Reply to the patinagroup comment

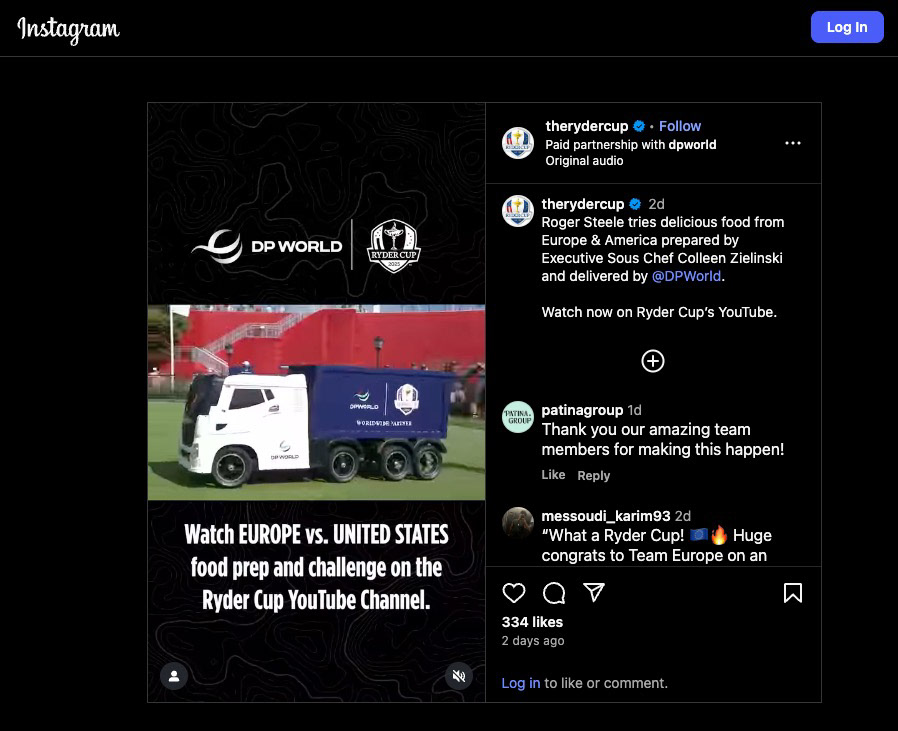[593, 475]
